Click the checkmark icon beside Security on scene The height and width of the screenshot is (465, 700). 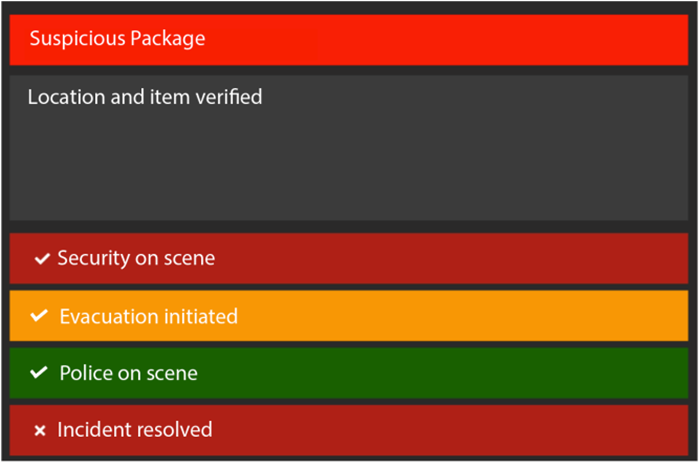point(42,258)
